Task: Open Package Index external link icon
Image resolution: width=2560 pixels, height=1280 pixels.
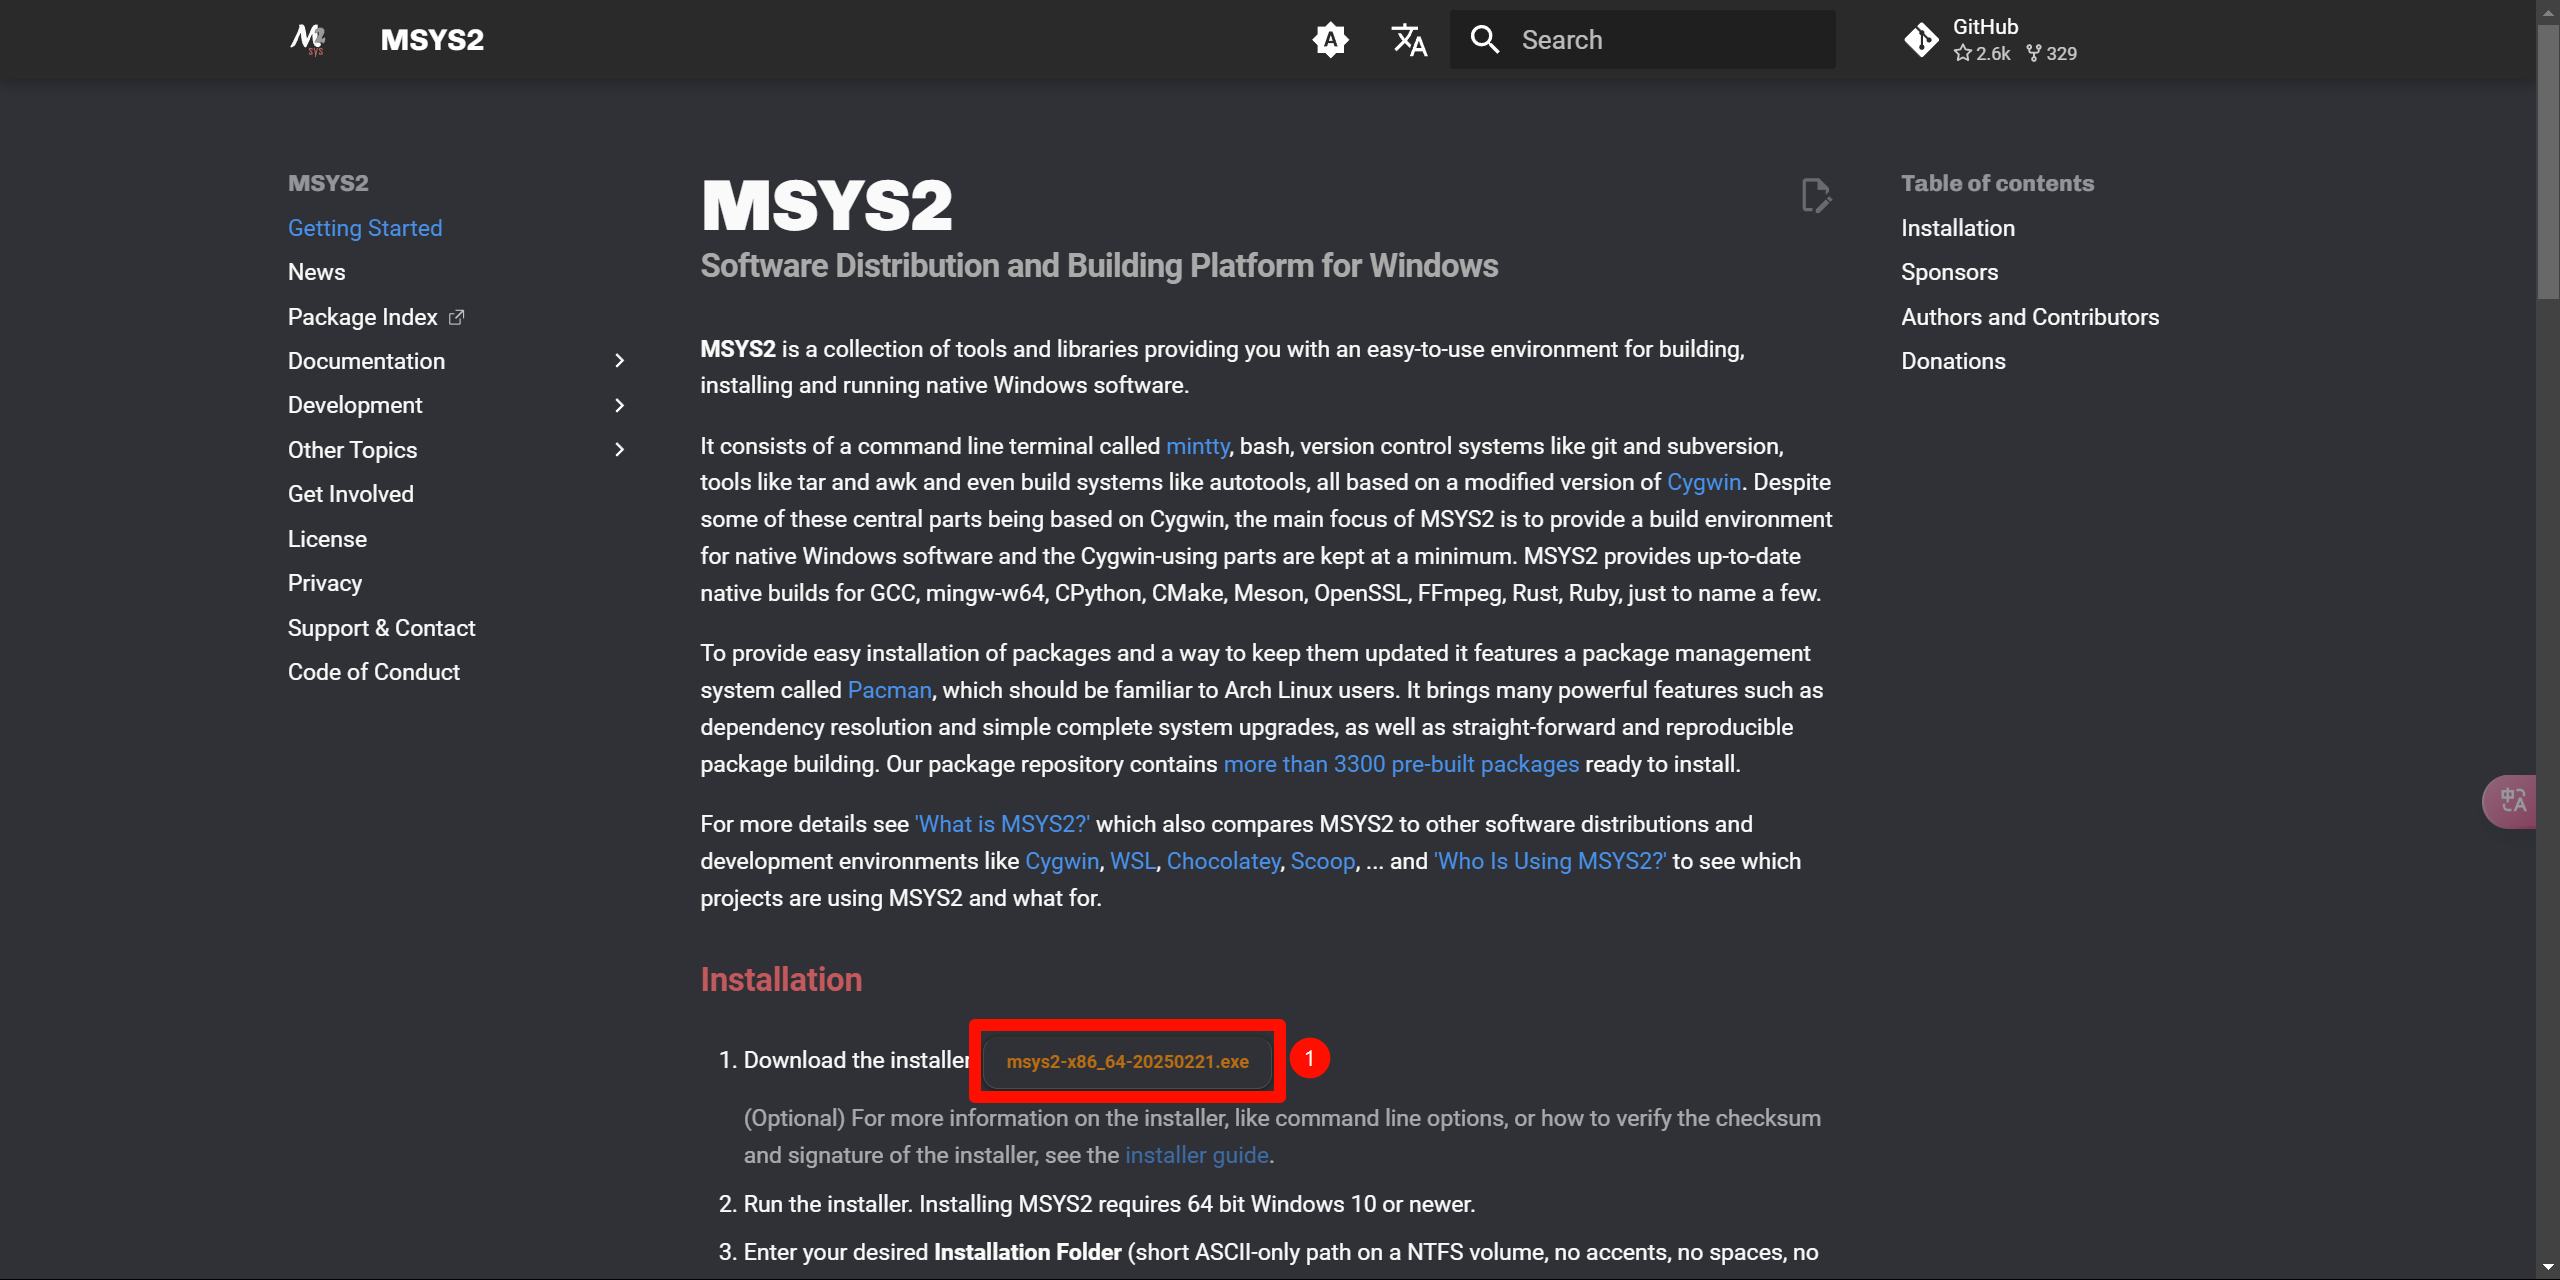Action: point(457,317)
